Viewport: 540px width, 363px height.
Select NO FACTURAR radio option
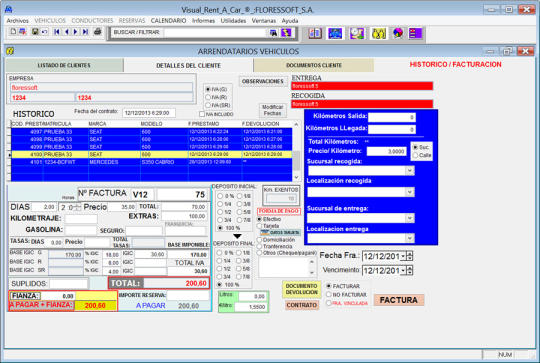coord(329,294)
